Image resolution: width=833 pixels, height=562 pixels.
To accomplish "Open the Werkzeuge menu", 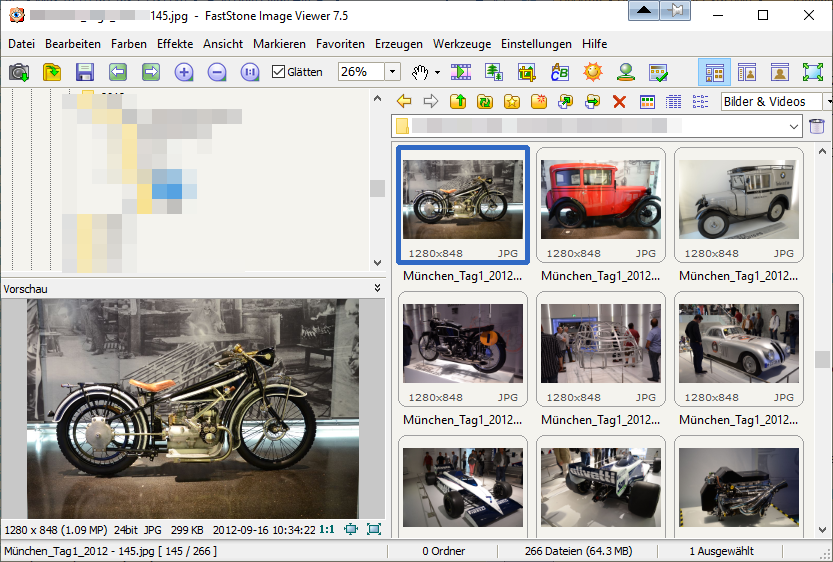I will click(x=462, y=44).
